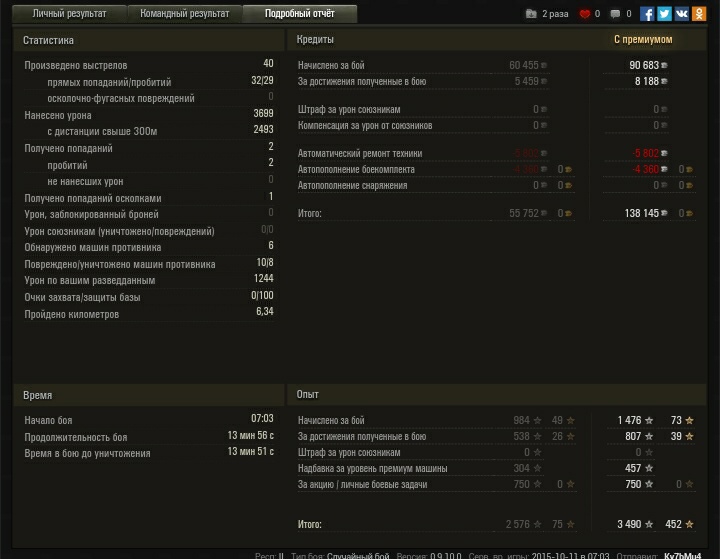The image size is (720, 559).
Task: Select the Подробный отчёт tab
Action: pos(299,14)
